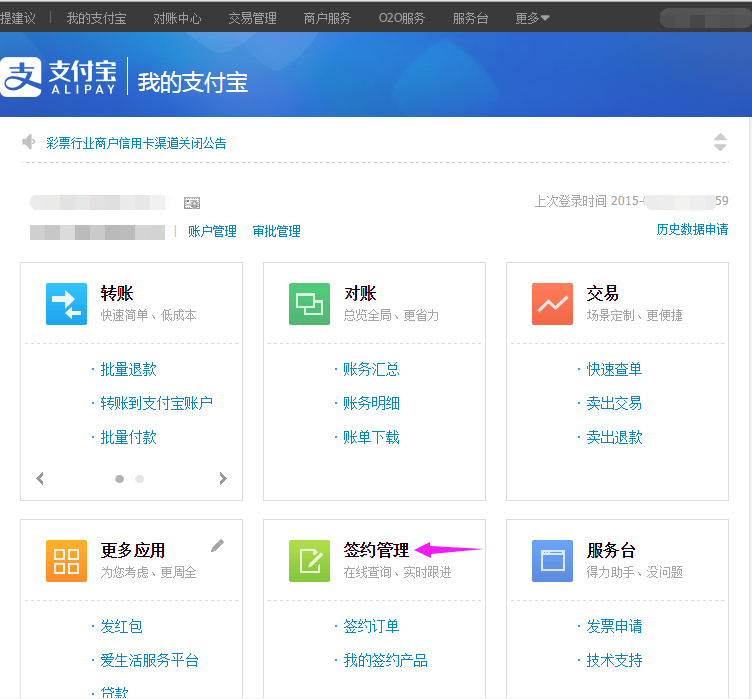
Task: Open 提建议 in top navigation
Action: click(18, 18)
